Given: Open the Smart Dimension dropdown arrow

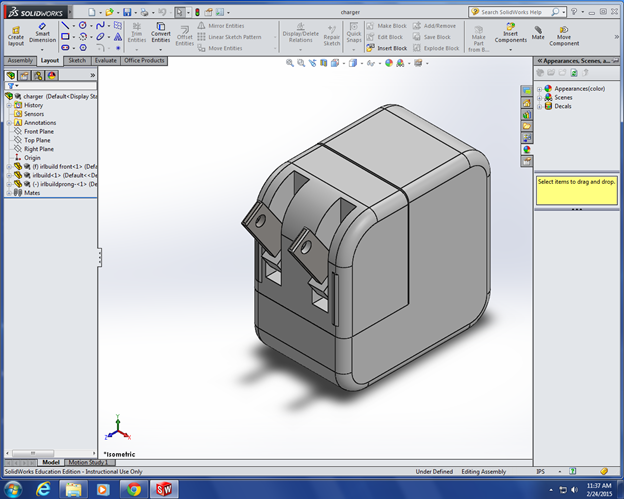Looking at the screenshot, I should (x=42, y=50).
